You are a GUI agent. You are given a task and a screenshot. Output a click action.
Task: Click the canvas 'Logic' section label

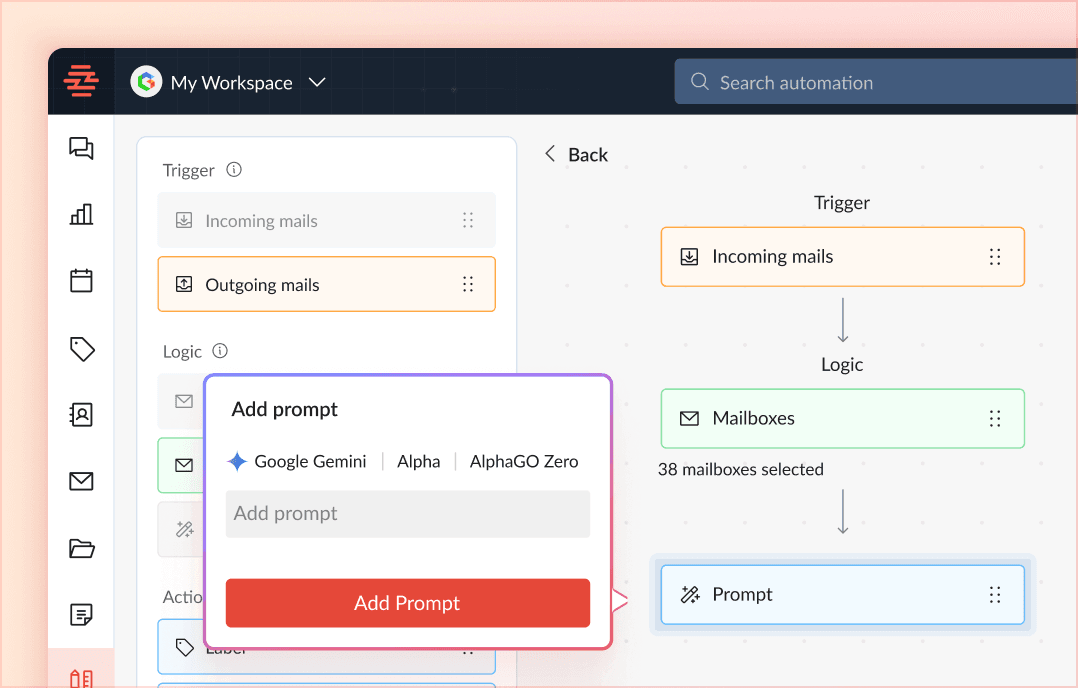click(842, 365)
